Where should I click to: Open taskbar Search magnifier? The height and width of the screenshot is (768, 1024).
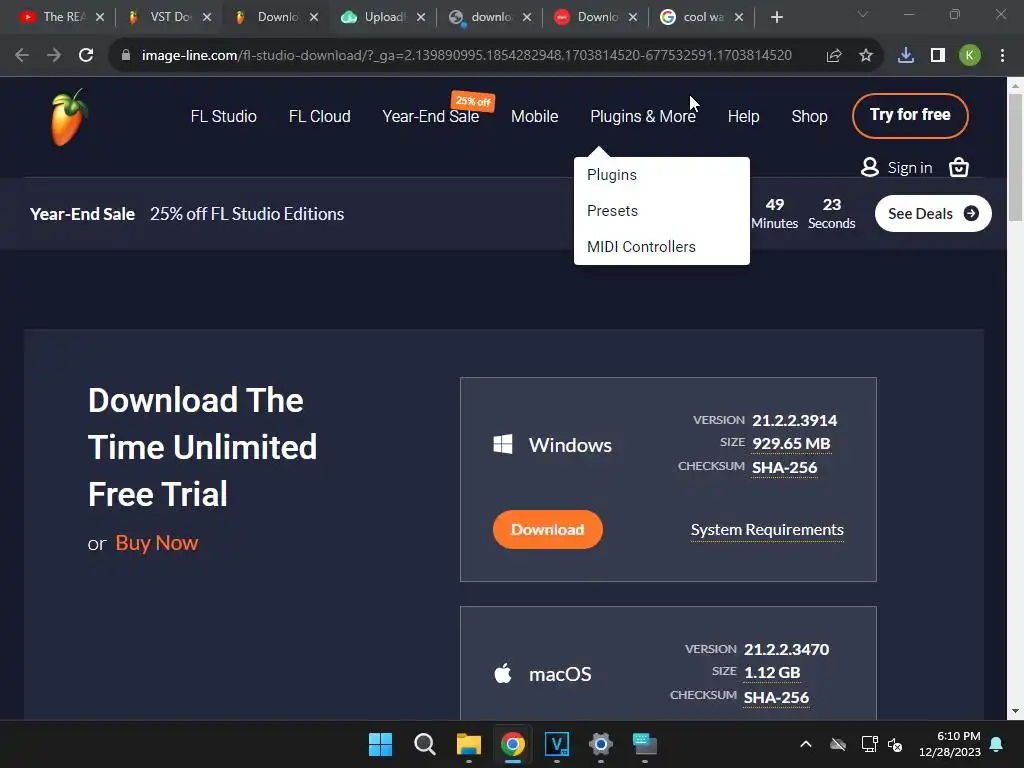[424, 744]
